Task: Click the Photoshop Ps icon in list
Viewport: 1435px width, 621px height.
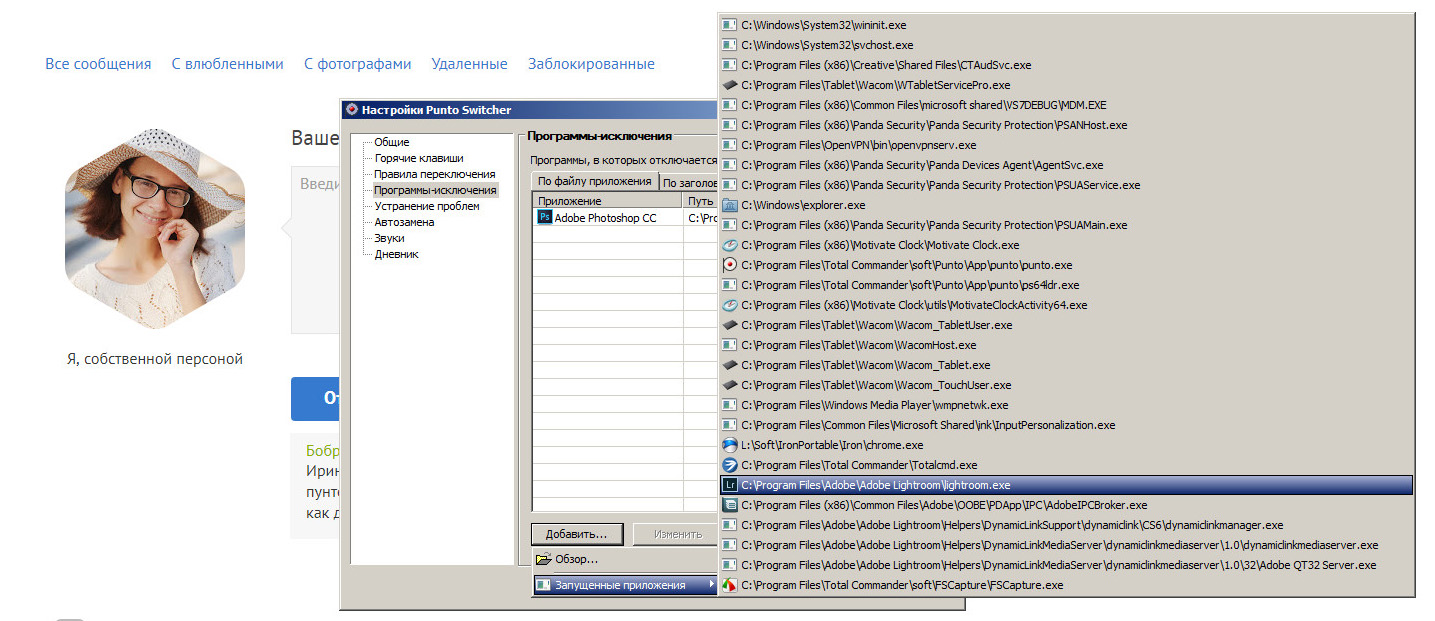Action: pos(545,217)
